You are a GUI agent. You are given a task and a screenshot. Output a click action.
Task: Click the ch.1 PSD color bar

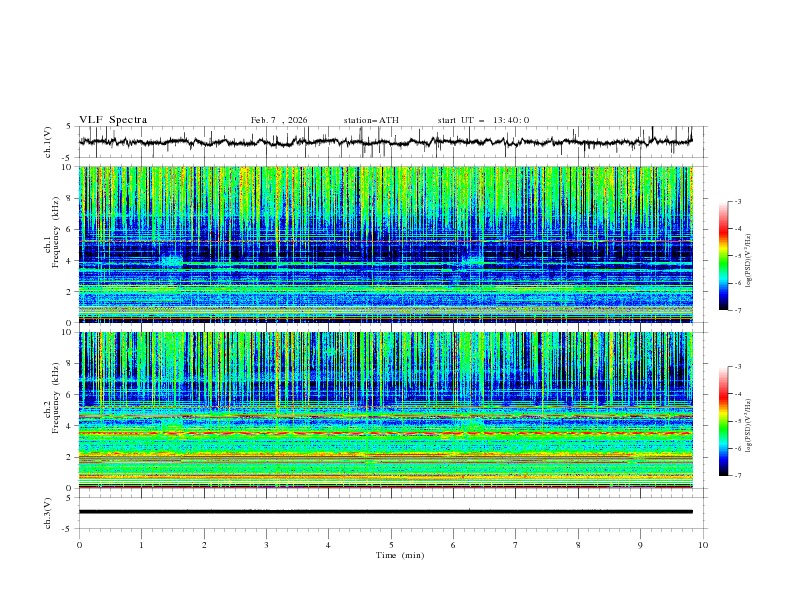pos(723,256)
